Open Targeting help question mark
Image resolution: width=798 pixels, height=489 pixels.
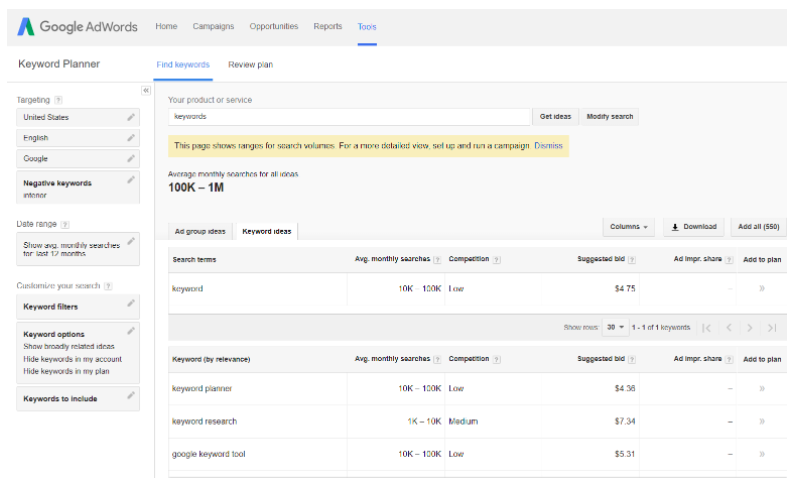click(x=59, y=100)
